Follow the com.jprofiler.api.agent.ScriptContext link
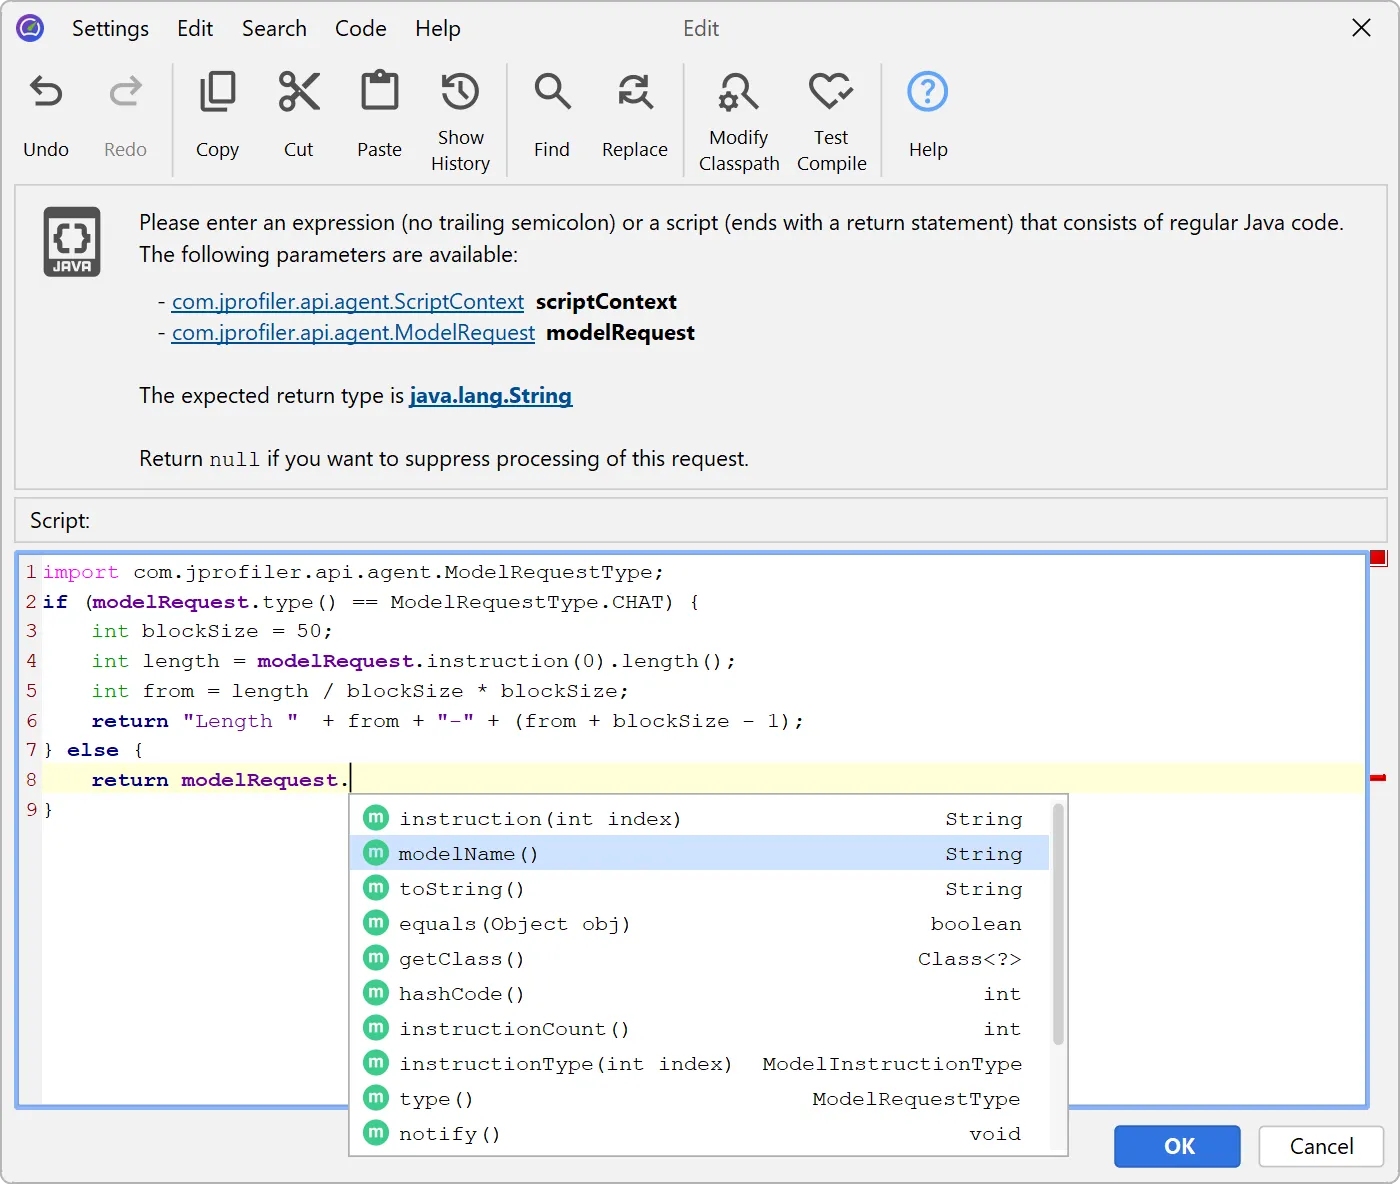Viewport: 1400px width, 1184px height. (347, 301)
